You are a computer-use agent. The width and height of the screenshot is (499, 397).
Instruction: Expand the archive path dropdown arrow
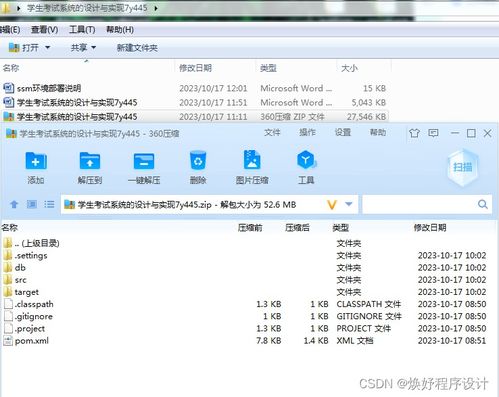[349, 204]
